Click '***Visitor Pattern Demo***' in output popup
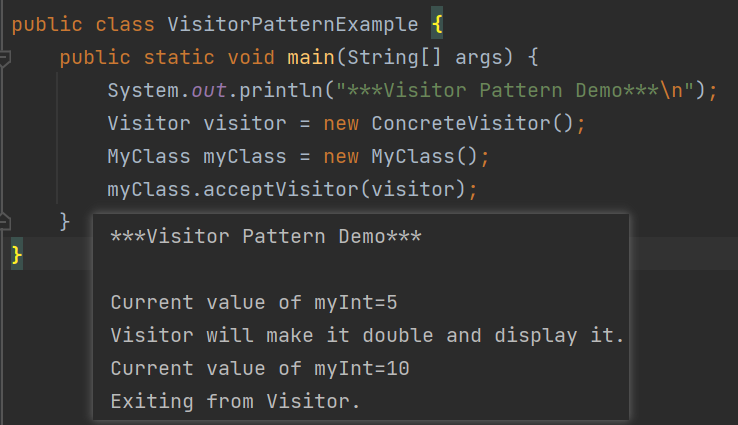The height and width of the screenshot is (425, 738). coord(266,238)
